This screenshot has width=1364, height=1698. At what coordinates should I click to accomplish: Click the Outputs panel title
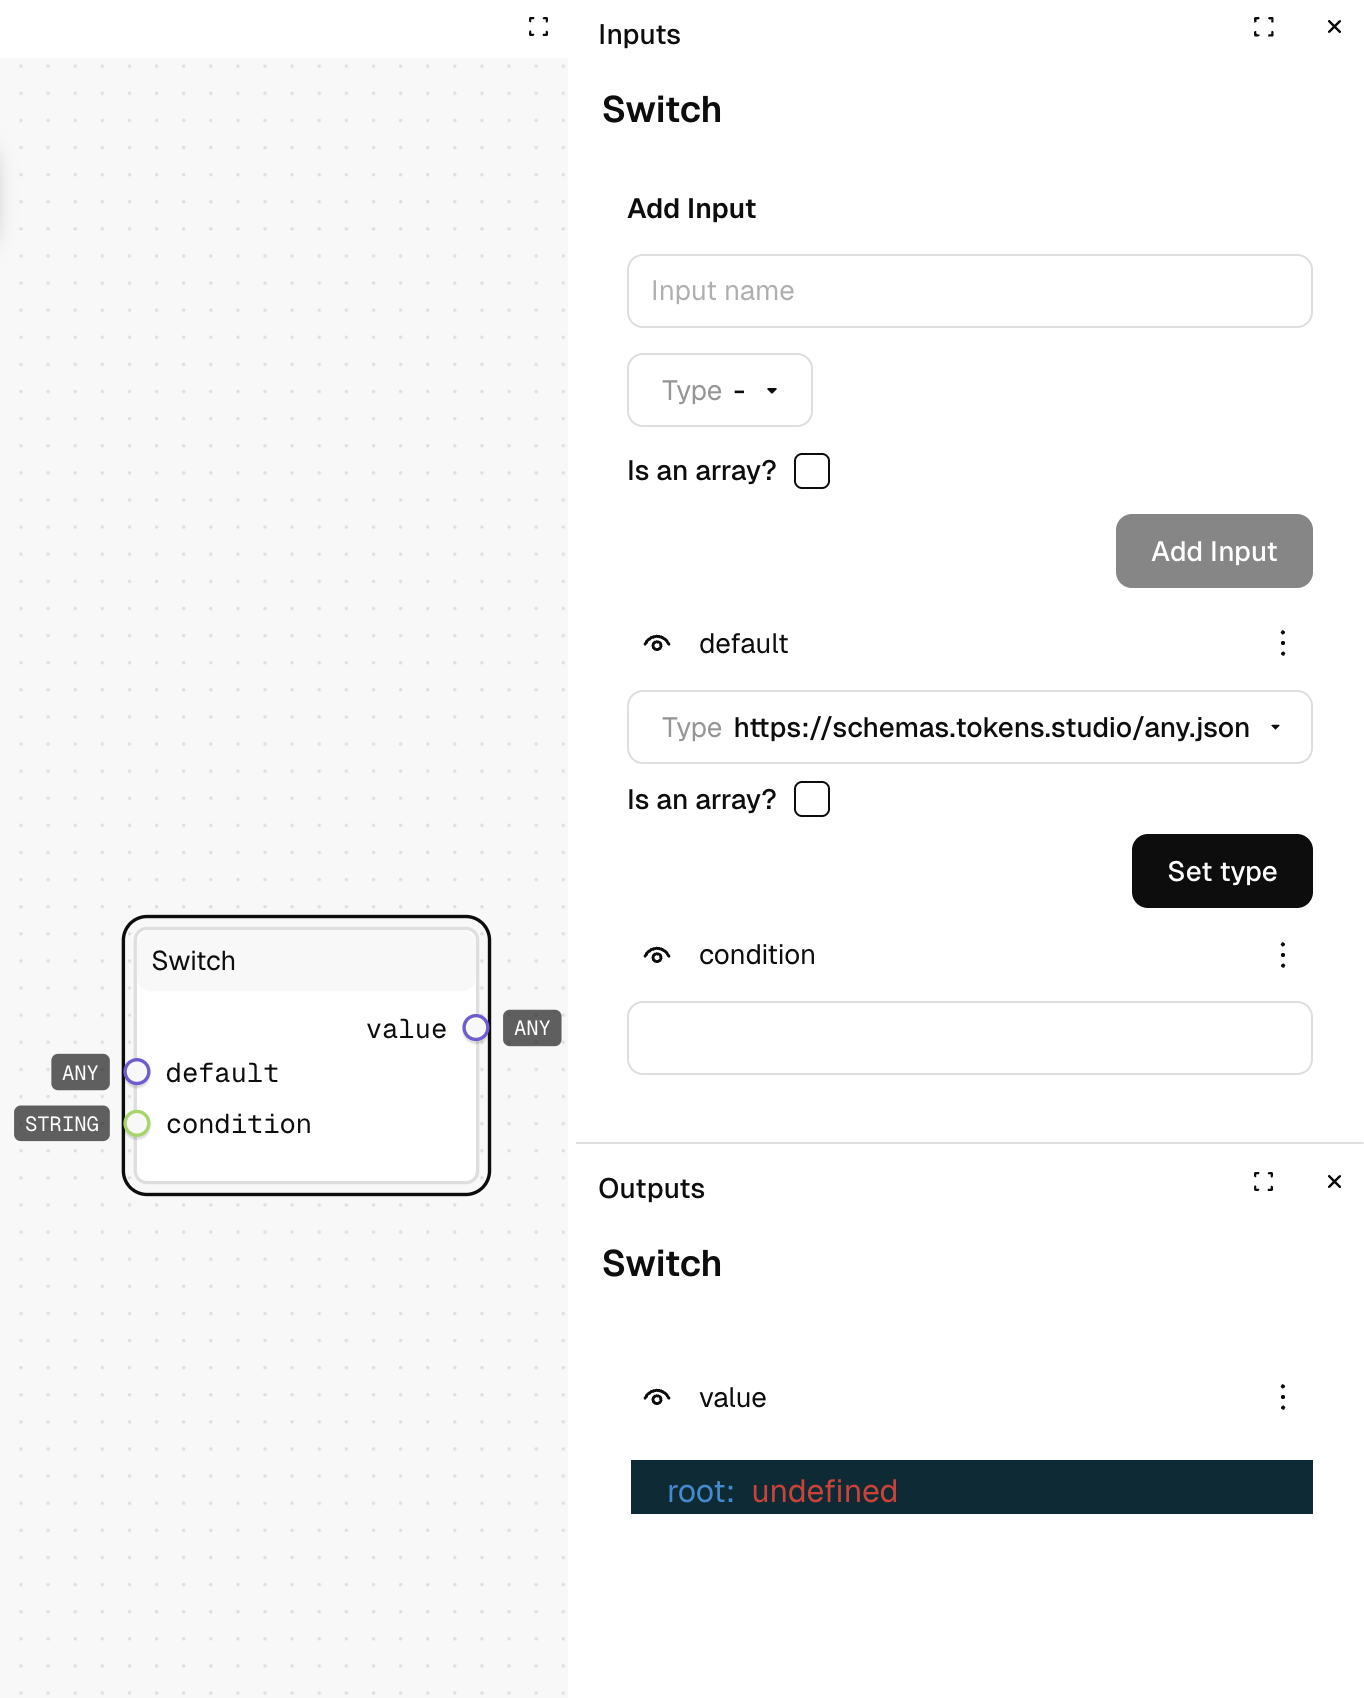pyautogui.click(x=651, y=1188)
